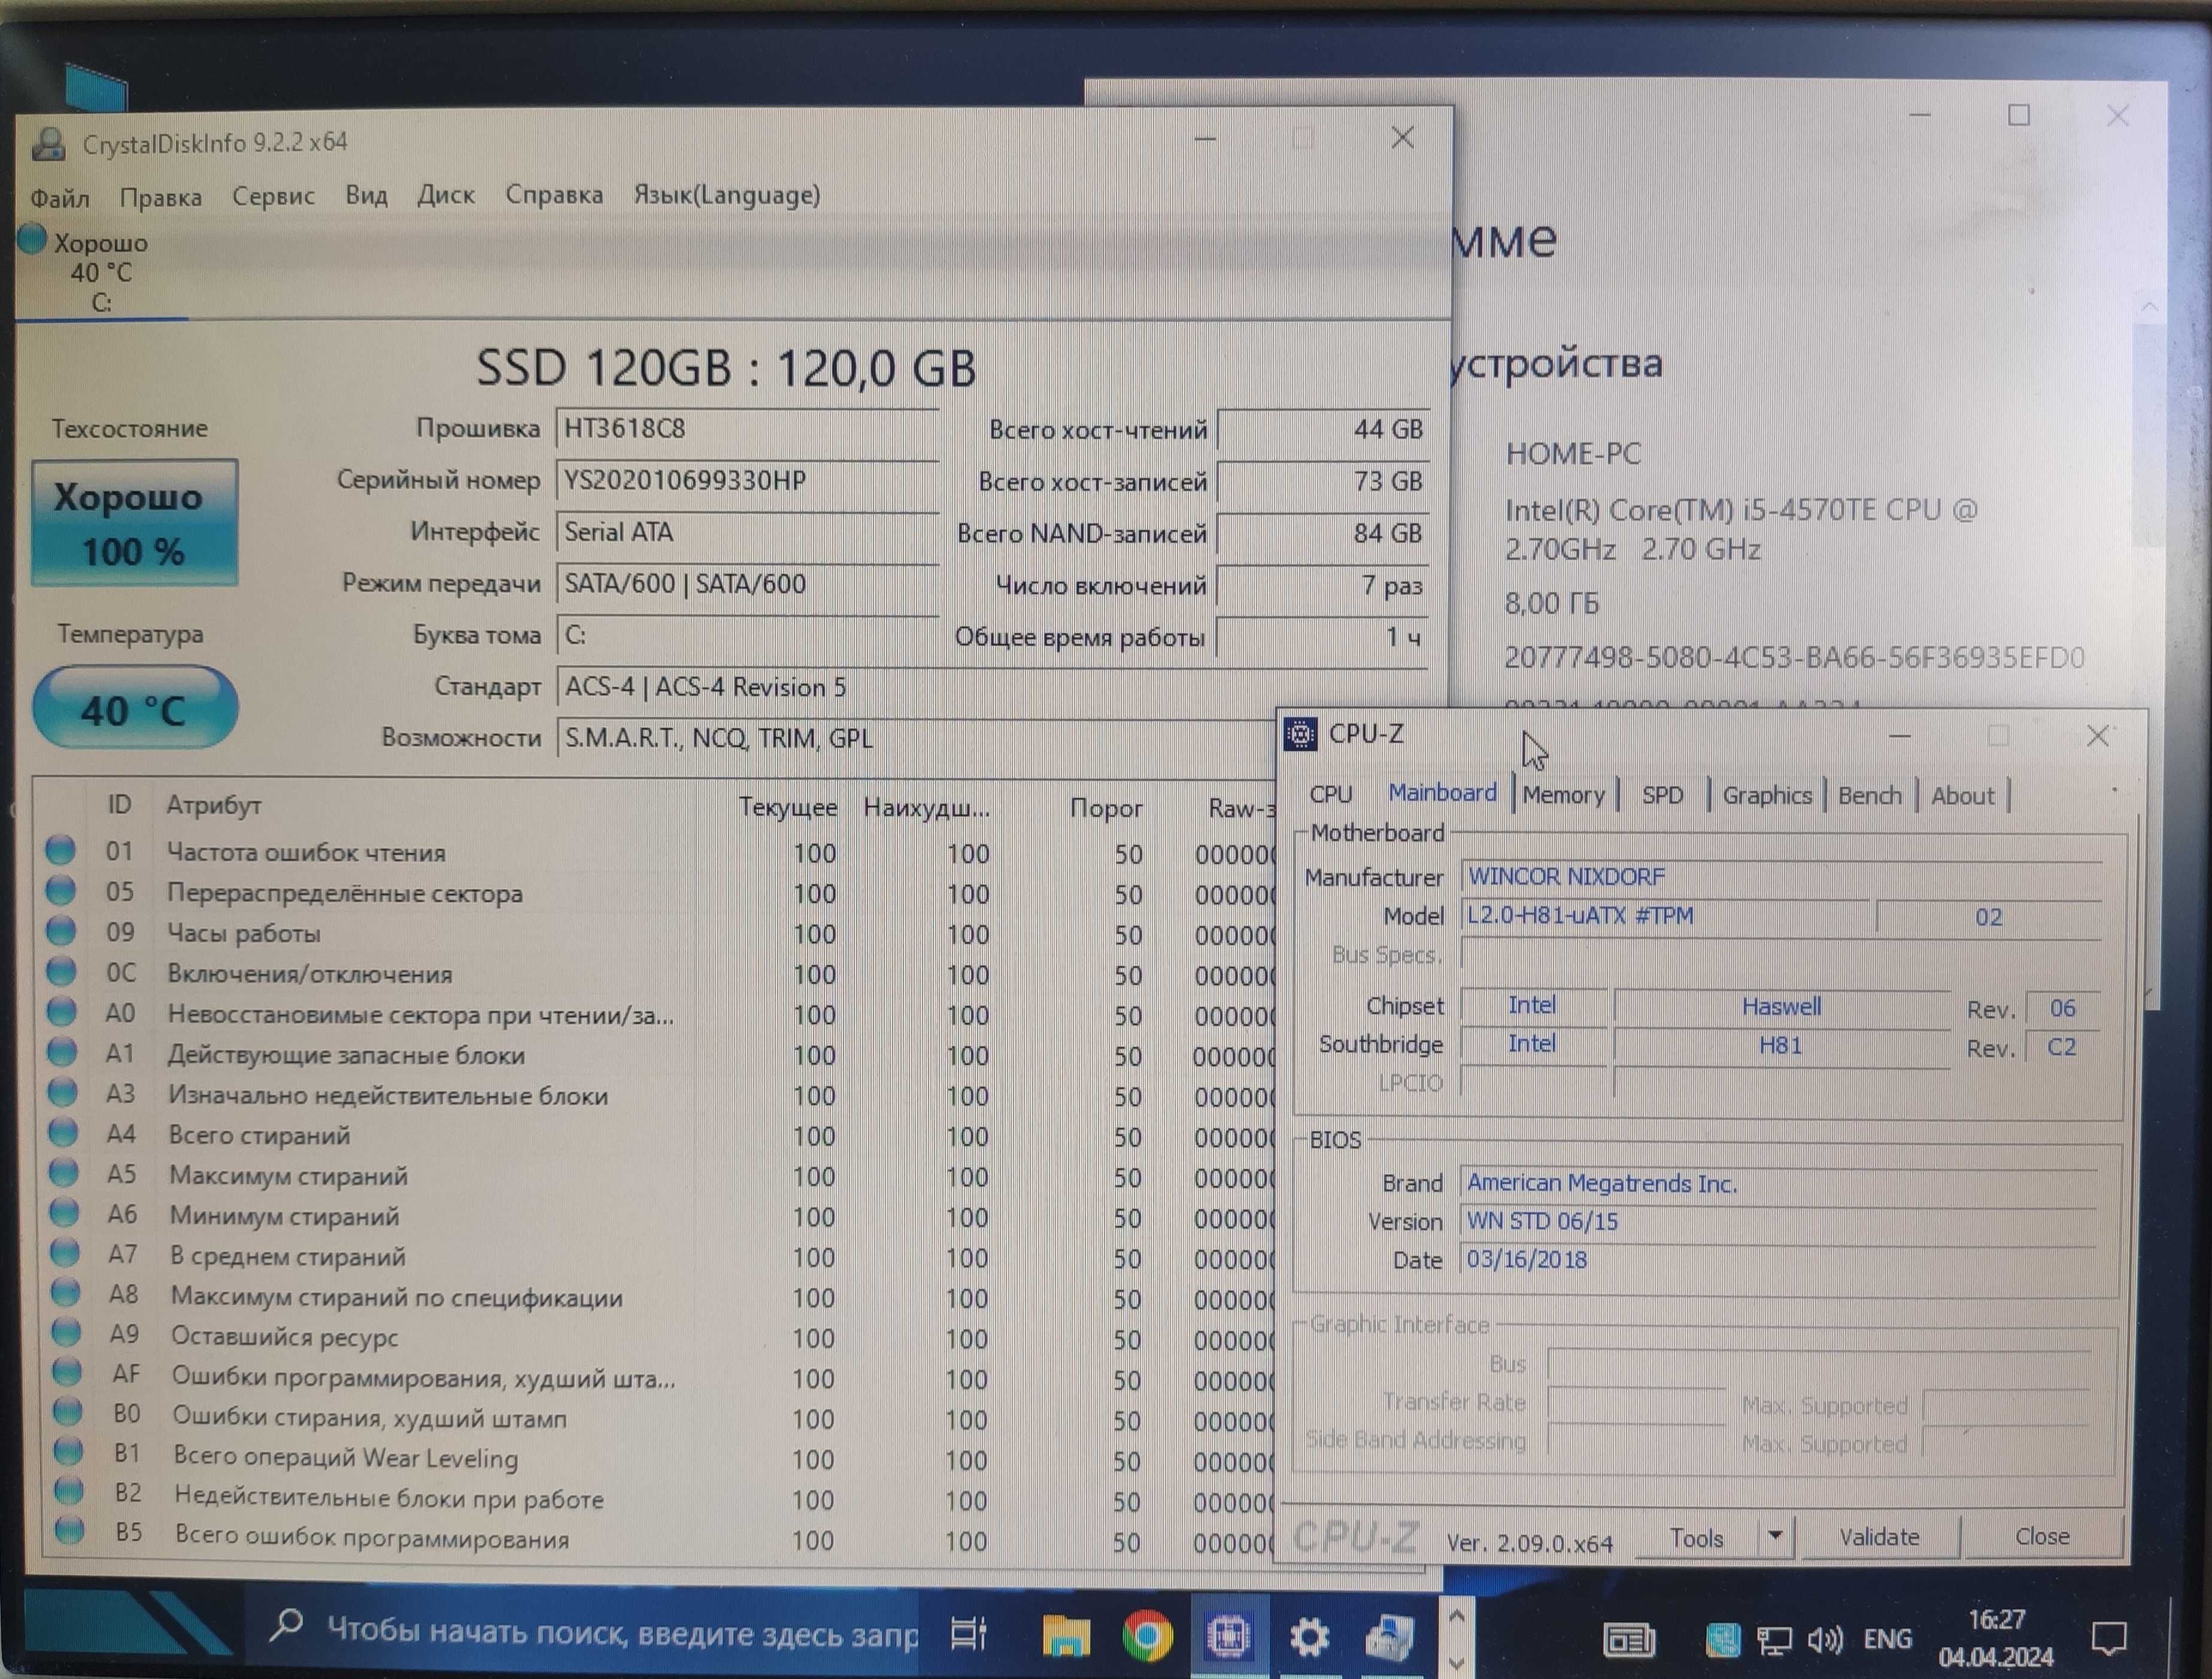Select the Прошивка field HT3618C8

747,429
